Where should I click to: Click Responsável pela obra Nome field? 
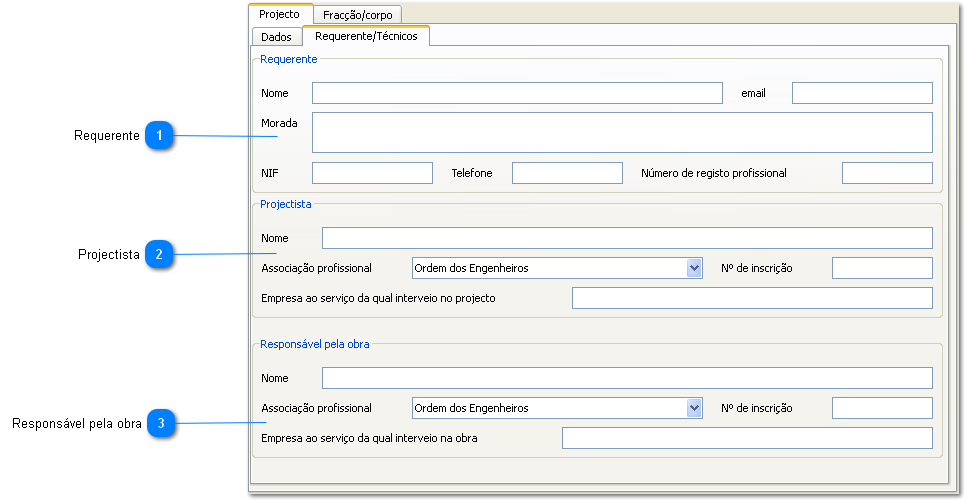tap(626, 378)
